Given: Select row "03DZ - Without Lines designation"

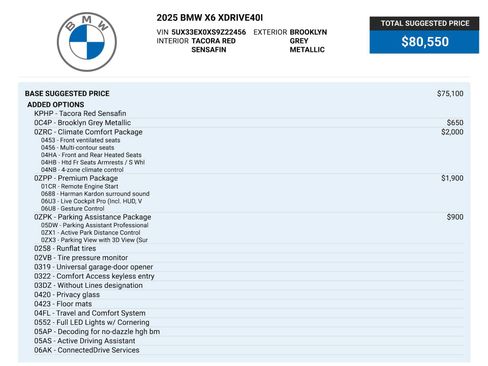Looking at the screenshot, I should [248, 285].
